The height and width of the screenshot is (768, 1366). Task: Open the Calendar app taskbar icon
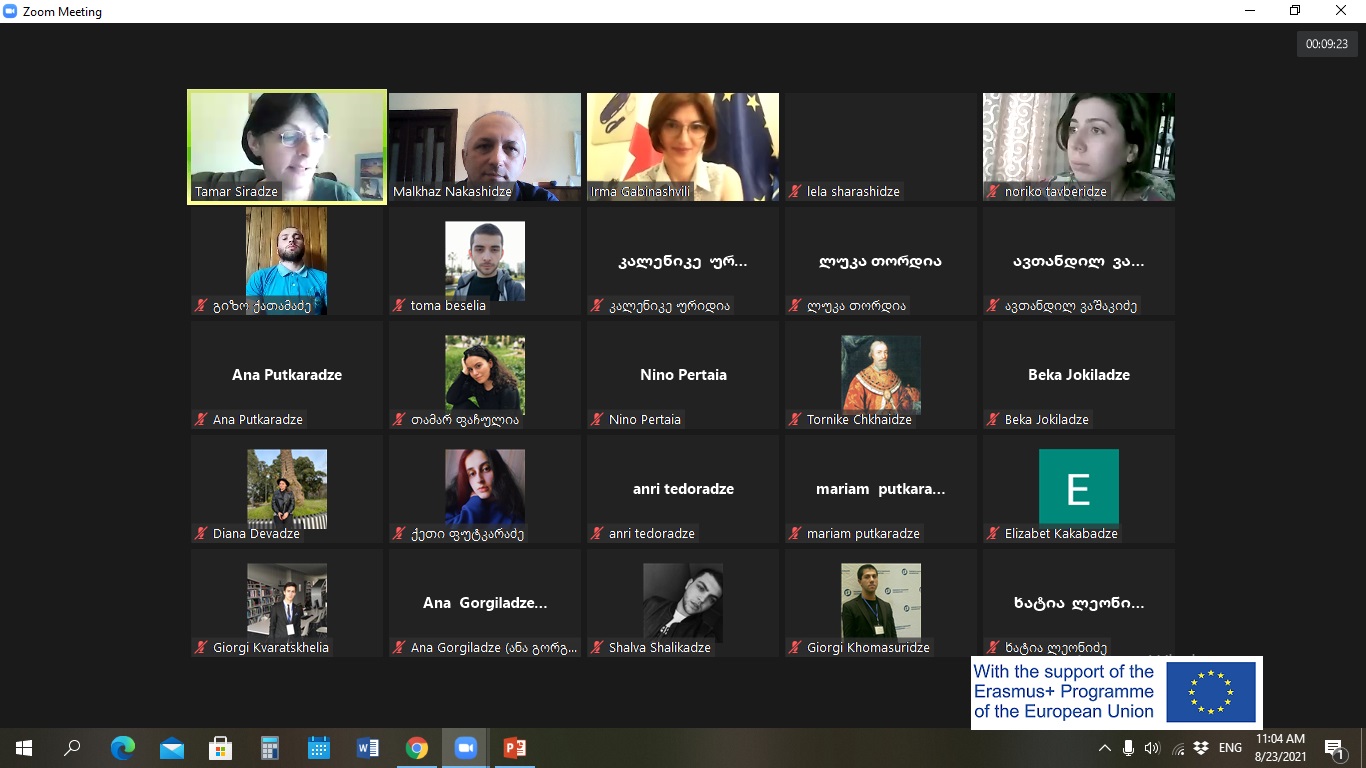319,748
